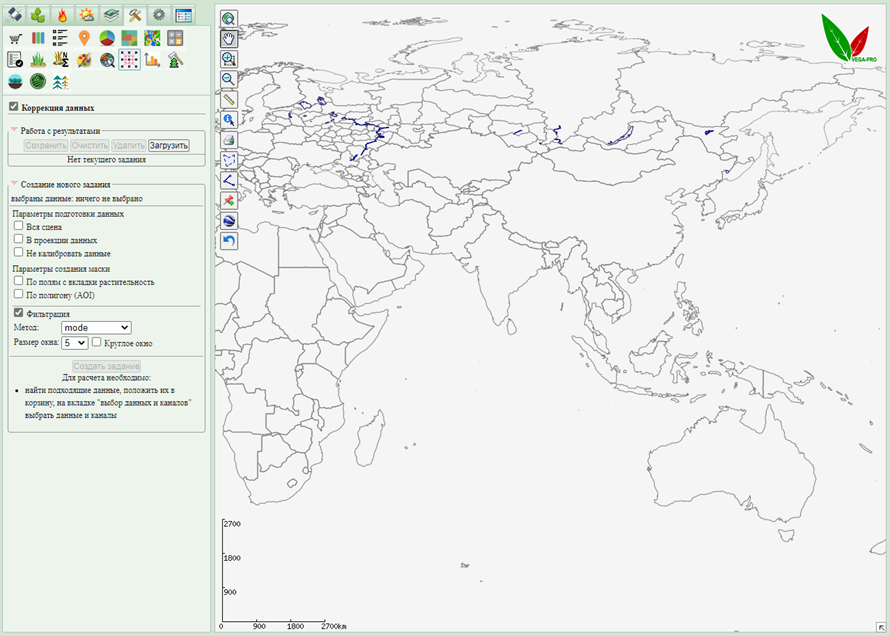Select the polygon drawing tool
Viewport: 890px width, 636px height.
point(229,160)
